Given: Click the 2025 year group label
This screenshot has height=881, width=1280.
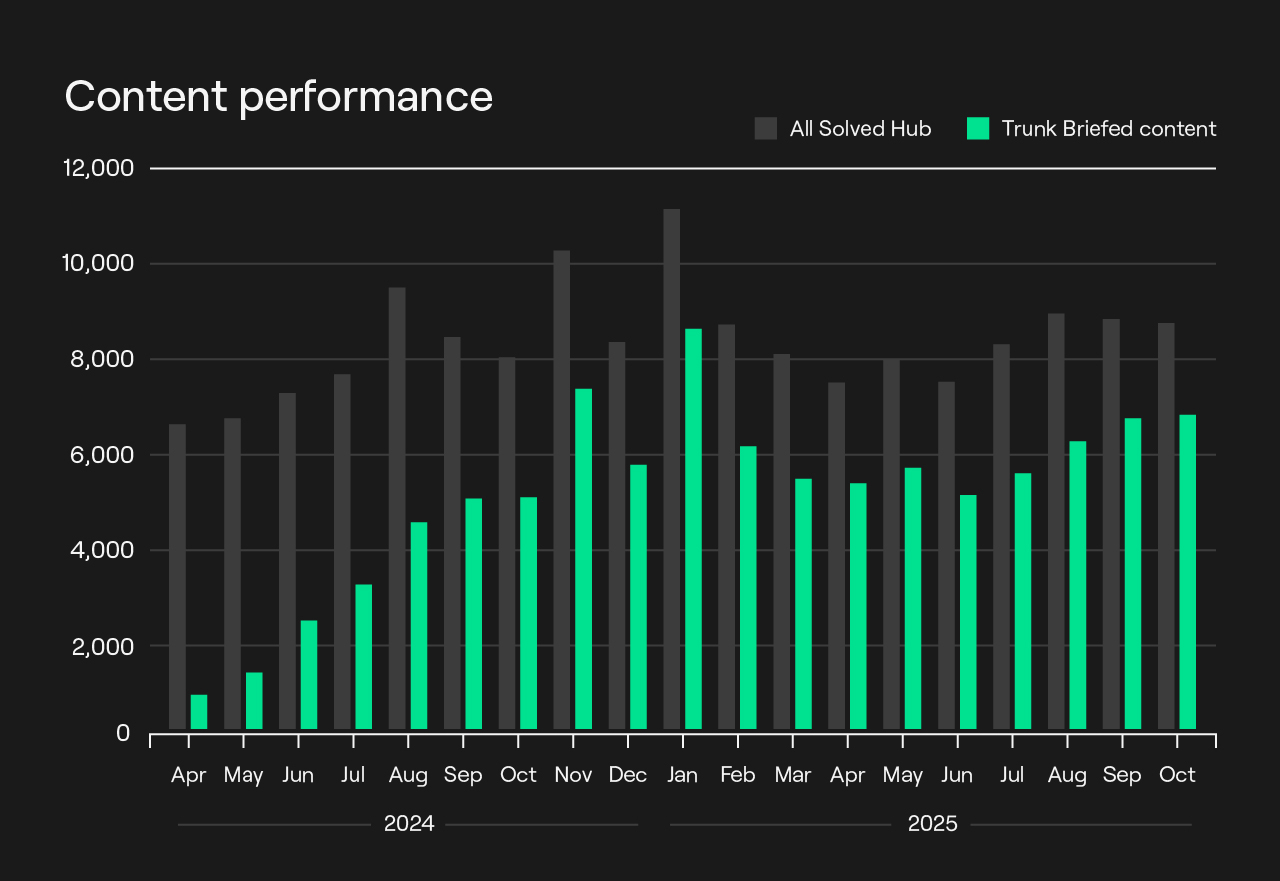Looking at the screenshot, I should pos(932,825).
